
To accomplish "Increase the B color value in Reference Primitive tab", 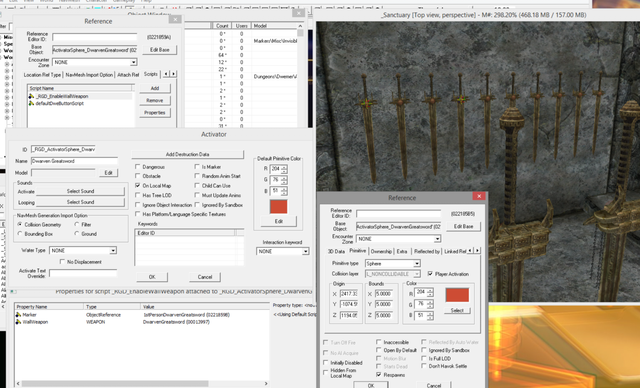I will pyautogui.click(x=429, y=313).
